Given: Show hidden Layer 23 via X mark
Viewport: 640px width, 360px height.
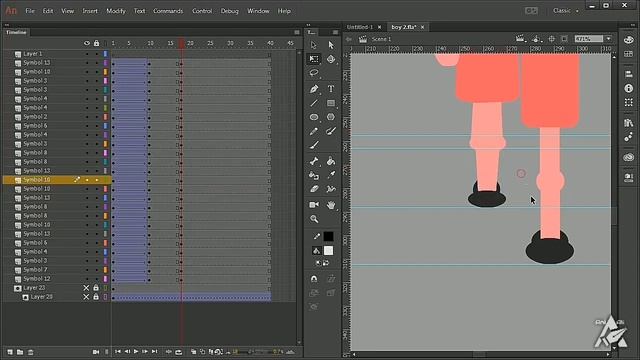Looking at the screenshot, I should point(86,288).
